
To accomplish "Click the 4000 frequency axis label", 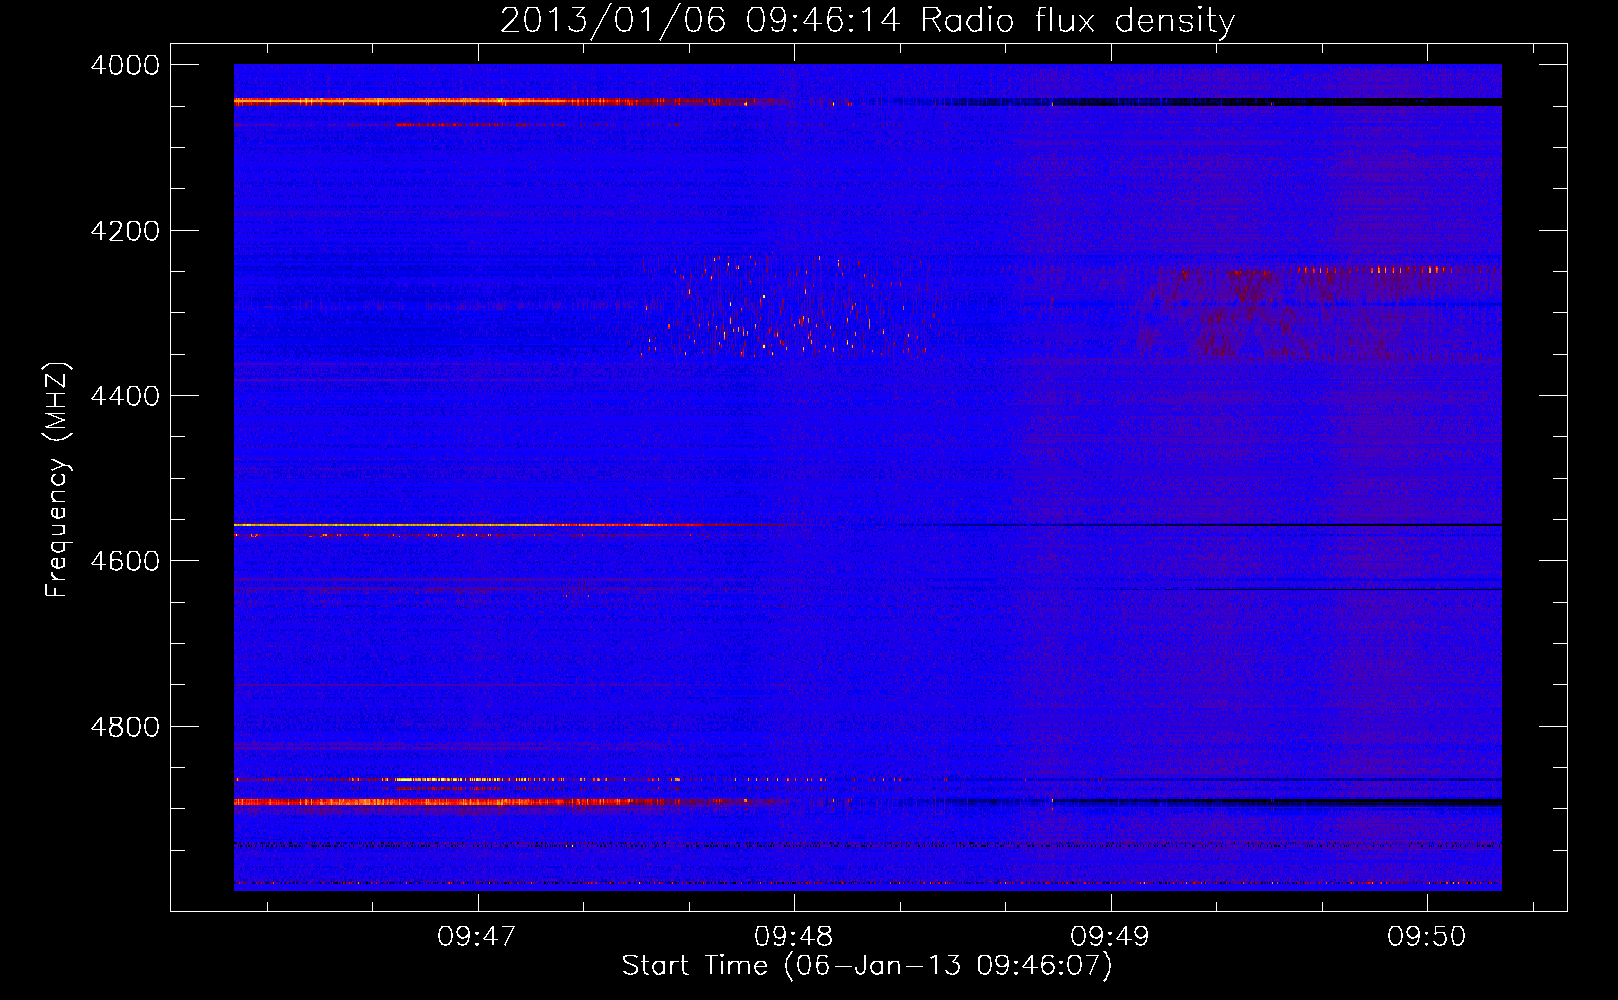I will pyautogui.click(x=125, y=65).
